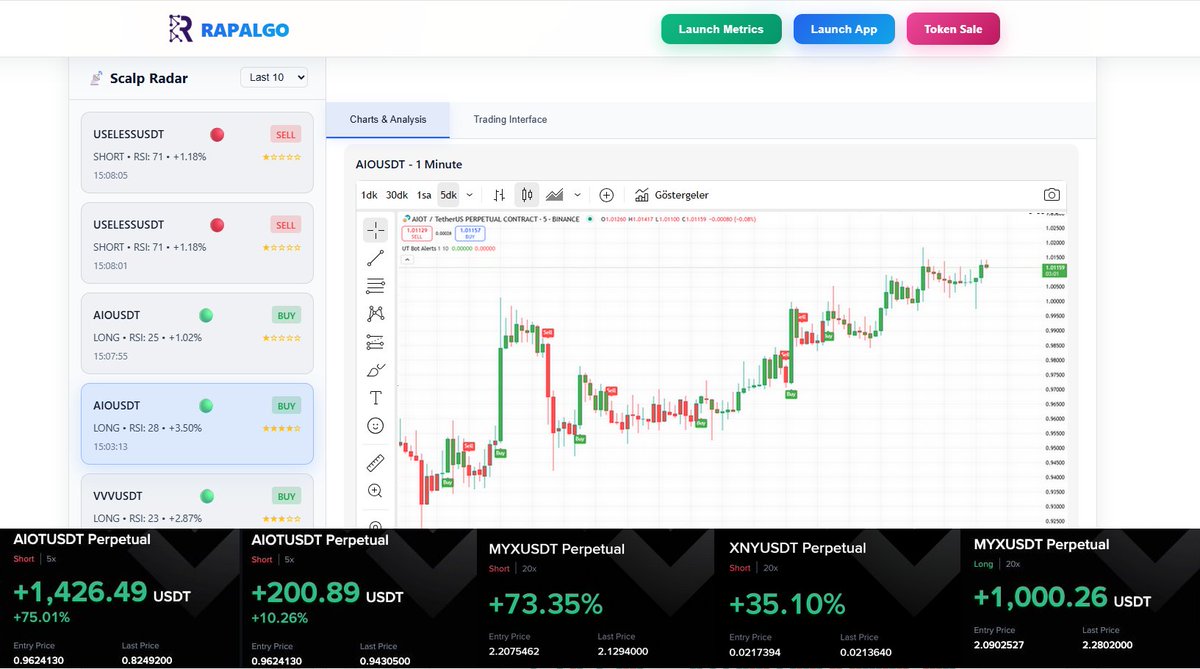The image size is (1200, 669).
Task: Select the brush drawing tool
Action: 375,370
